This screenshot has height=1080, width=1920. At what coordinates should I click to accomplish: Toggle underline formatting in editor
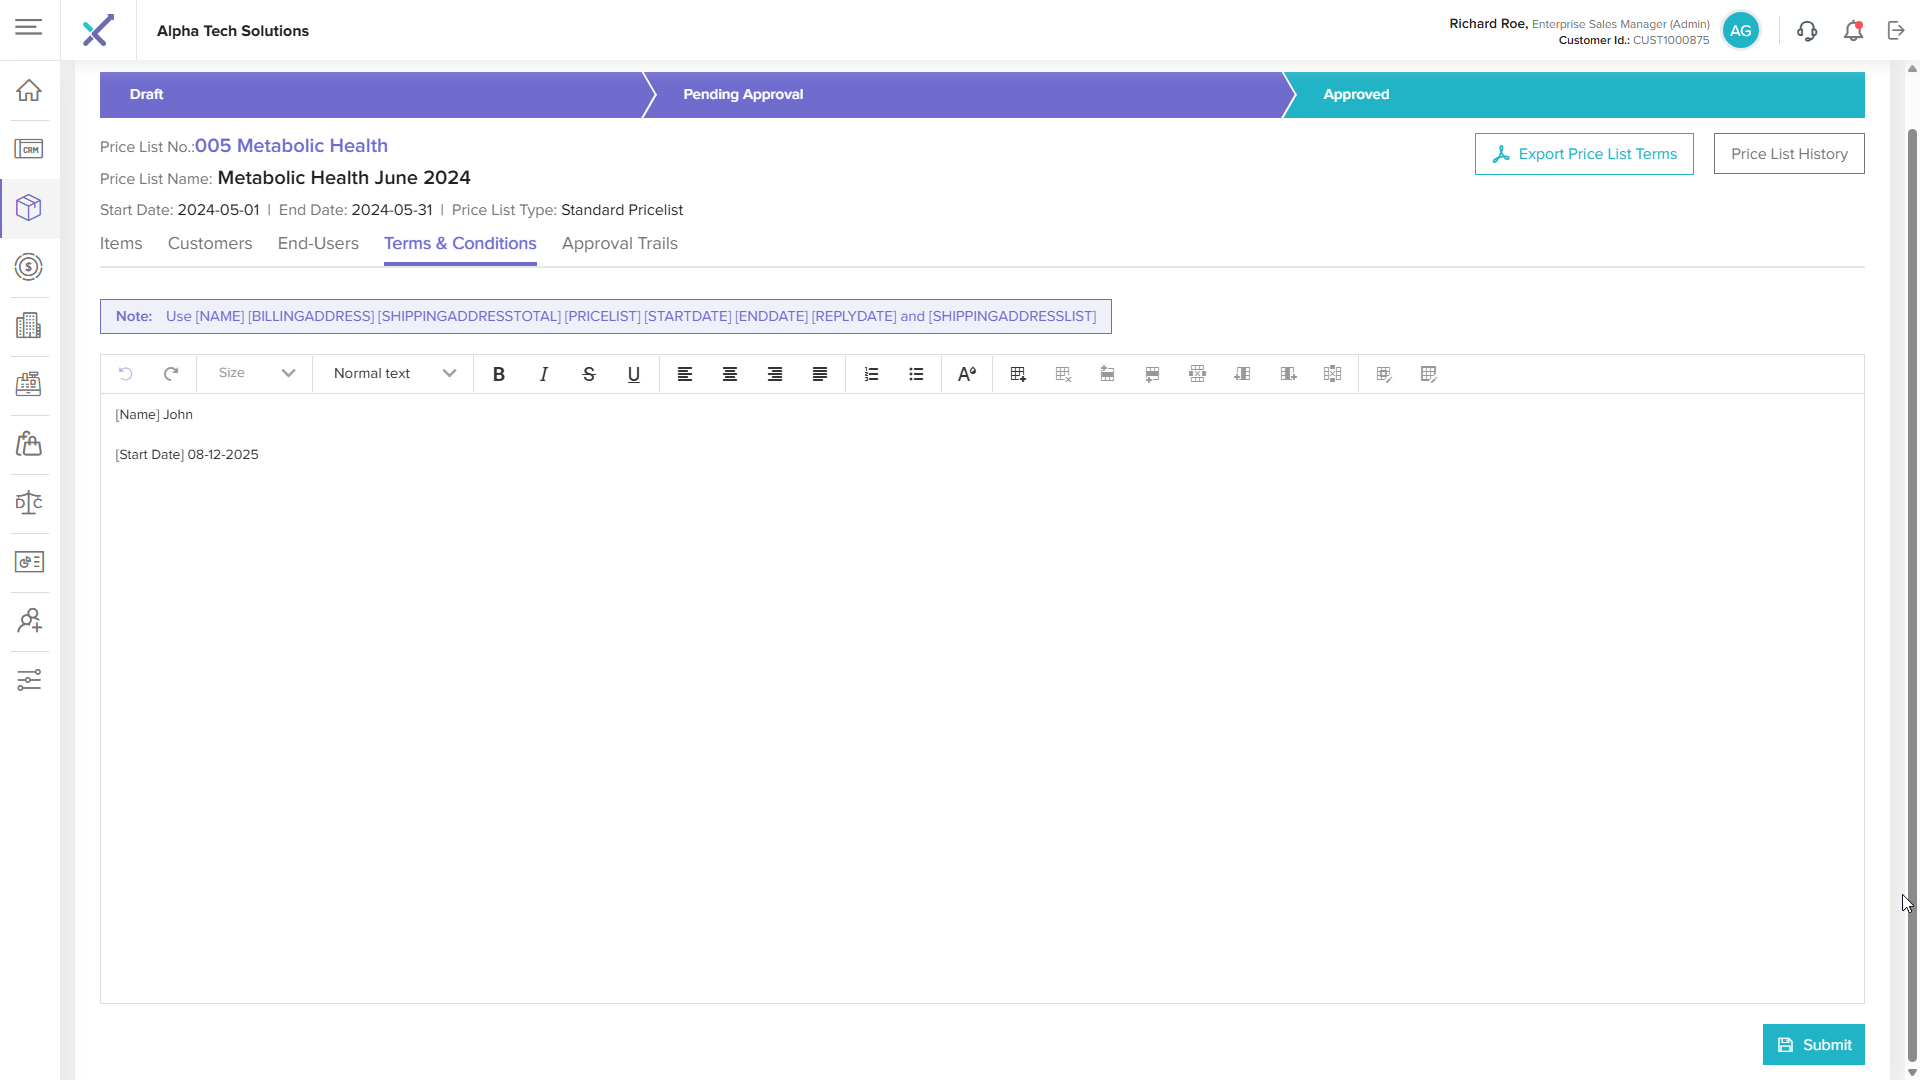[x=634, y=374]
